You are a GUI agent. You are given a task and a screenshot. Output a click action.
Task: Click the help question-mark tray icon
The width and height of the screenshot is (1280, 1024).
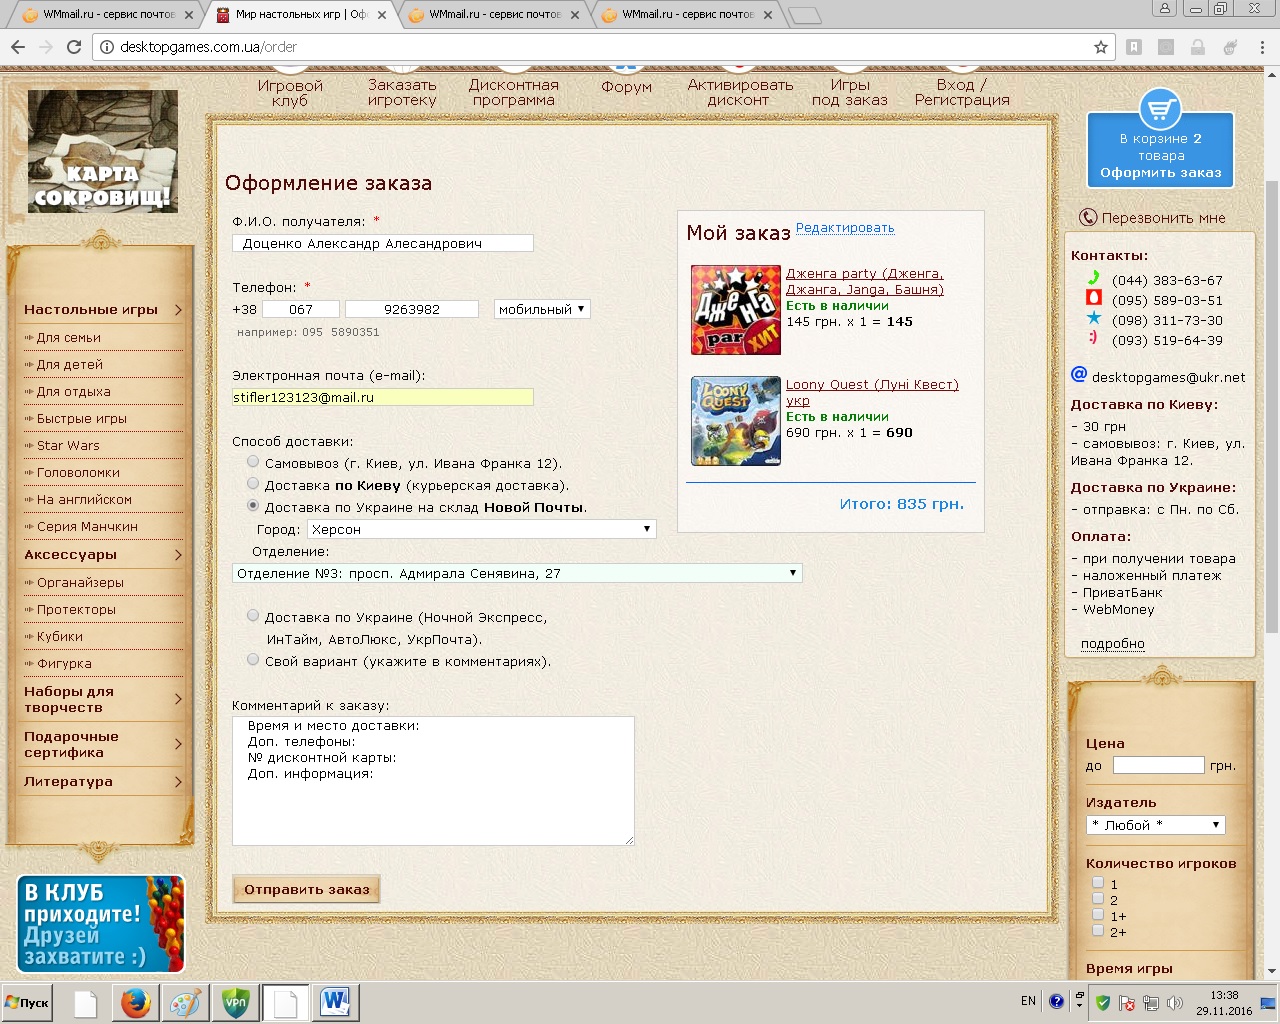(1056, 1001)
